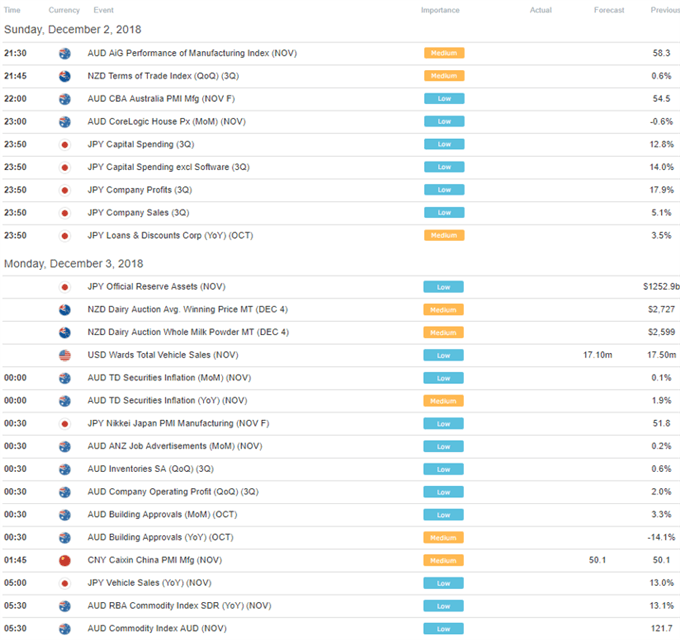This screenshot has height=640, width=680.
Task: Click the flag beside AUD Company Operating Profit
Action: pos(65,492)
